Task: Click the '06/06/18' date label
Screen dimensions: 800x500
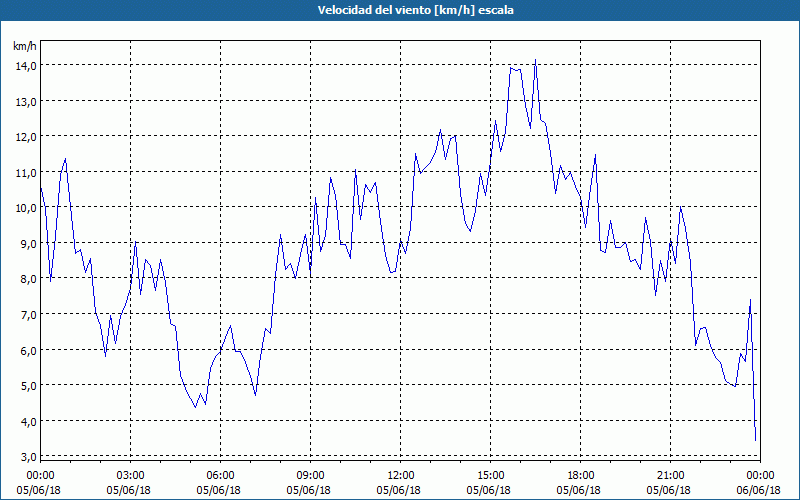Action: pyautogui.click(x=758, y=490)
